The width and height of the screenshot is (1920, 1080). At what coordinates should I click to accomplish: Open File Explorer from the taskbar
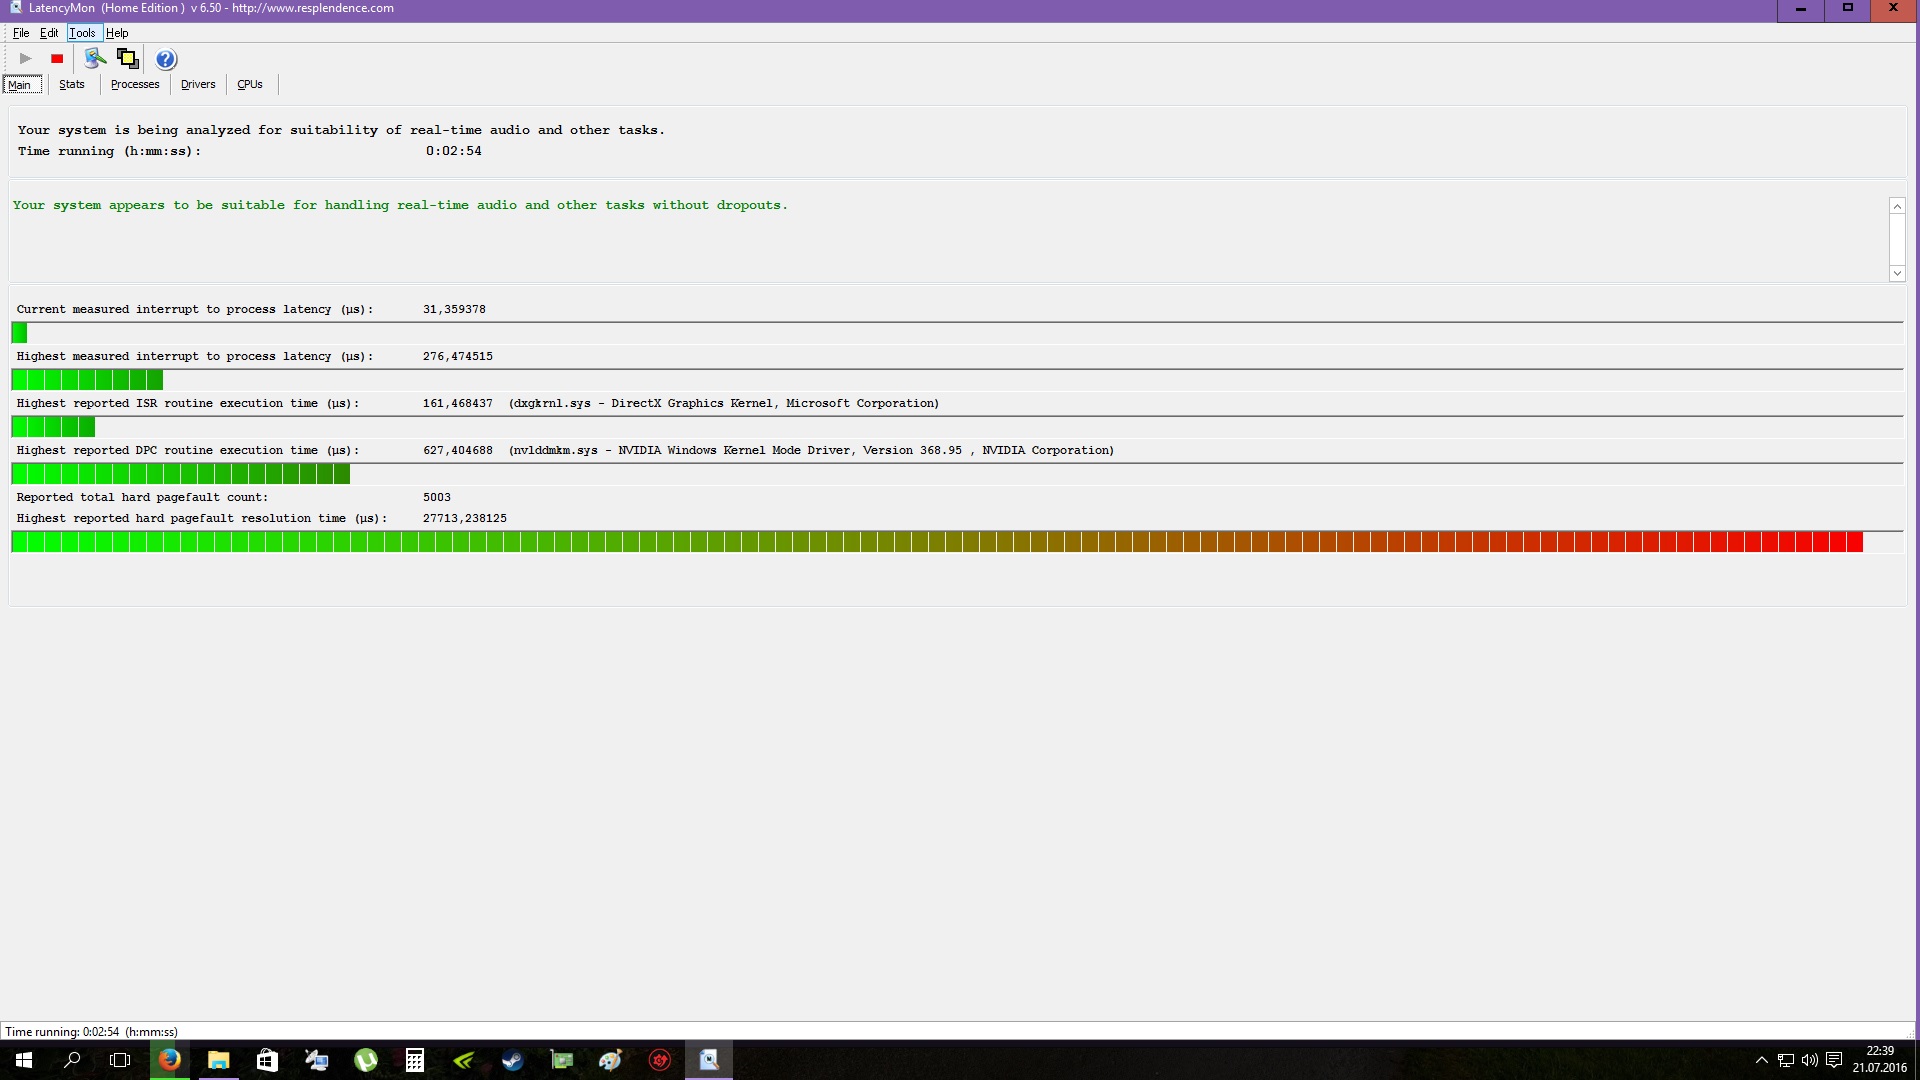tap(218, 1060)
